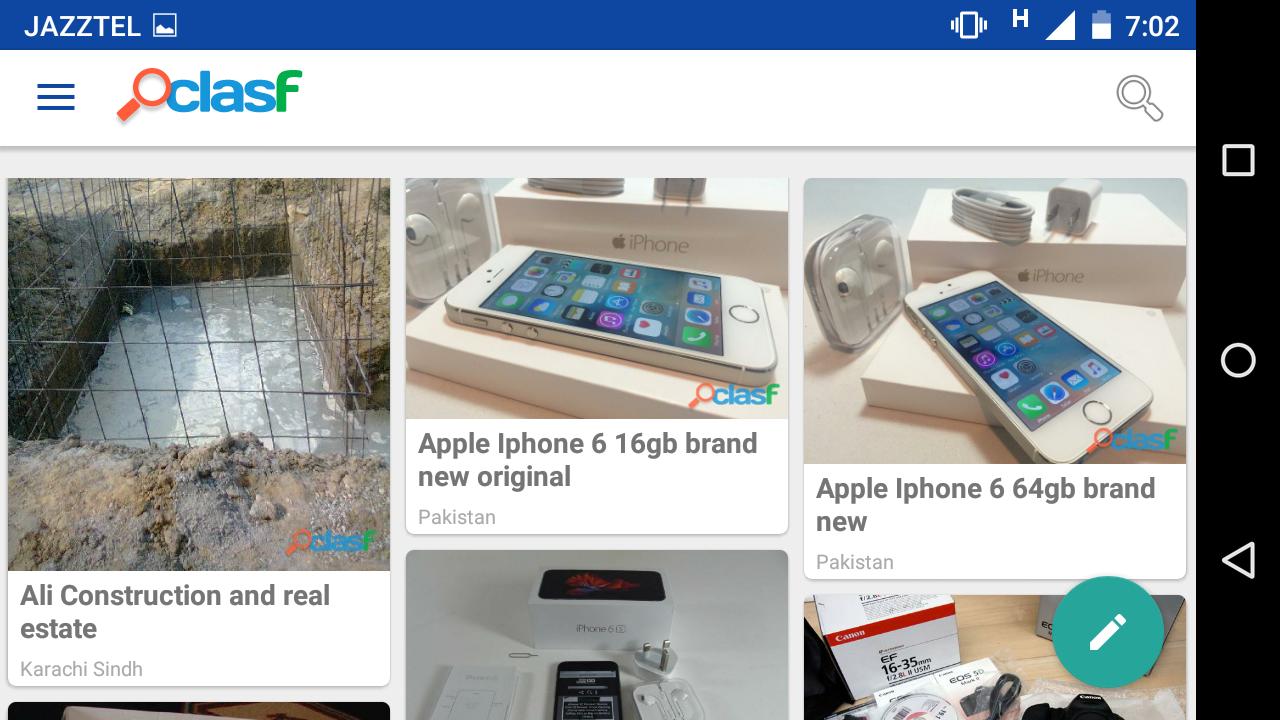Tap the Karachi Sindh location text

tap(81, 669)
